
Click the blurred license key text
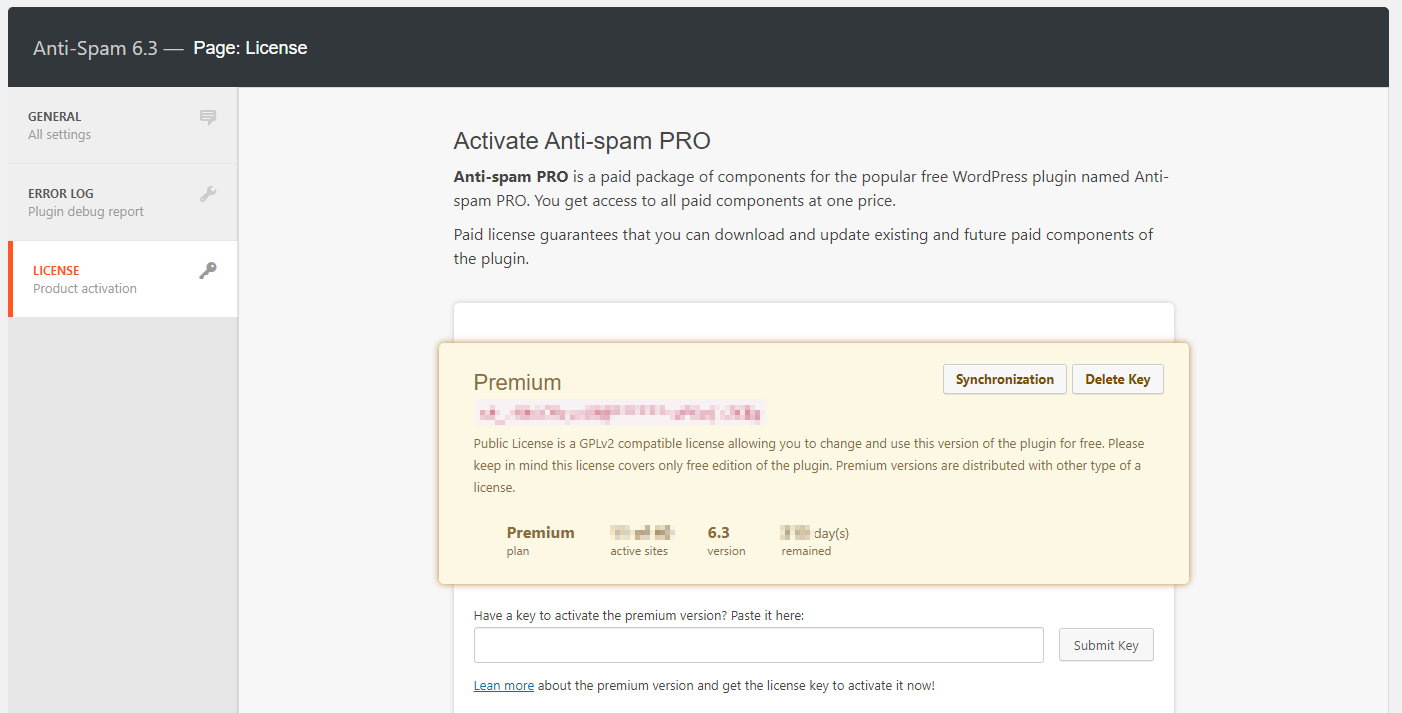[x=619, y=412]
